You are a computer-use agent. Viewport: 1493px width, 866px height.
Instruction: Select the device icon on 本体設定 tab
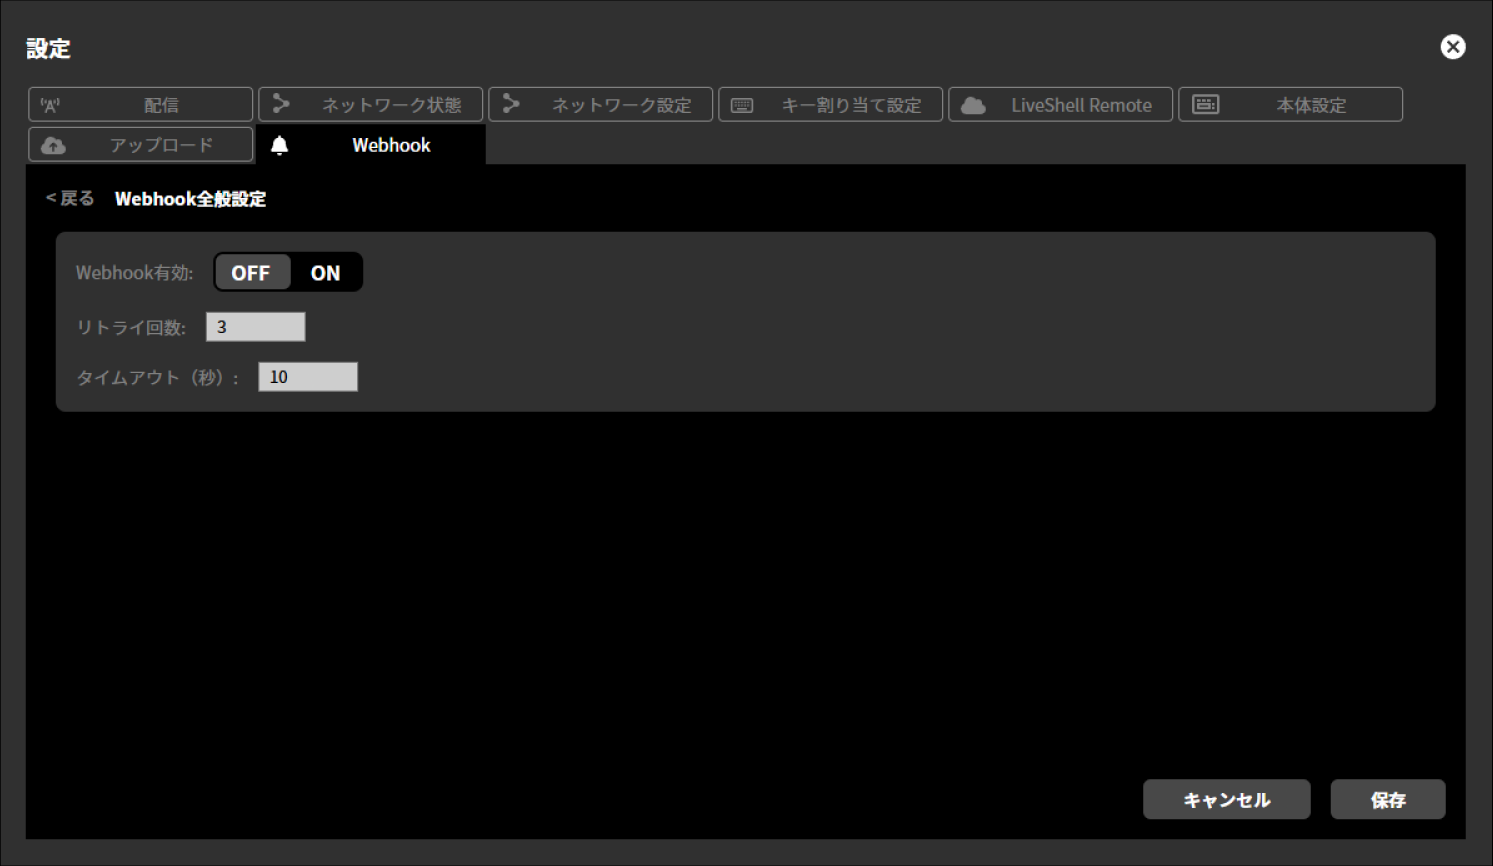pyautogui.click(x=1206, y=104)
